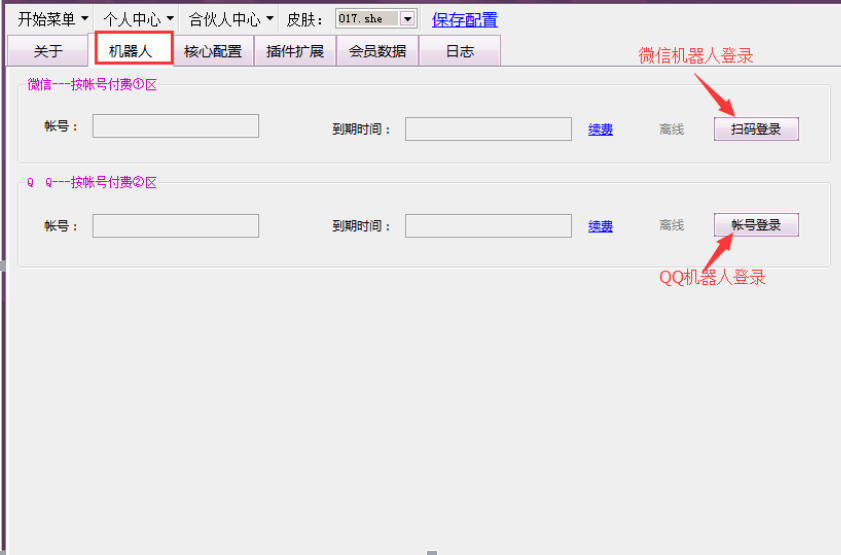Switch to the 关于 tab
The image size is (841, 555).
click(48, 51)
